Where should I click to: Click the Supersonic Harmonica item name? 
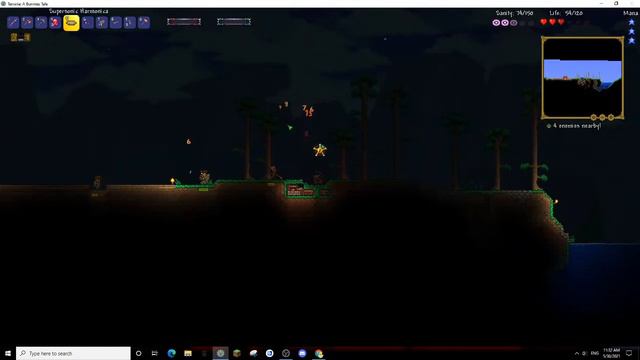(78, 11)
